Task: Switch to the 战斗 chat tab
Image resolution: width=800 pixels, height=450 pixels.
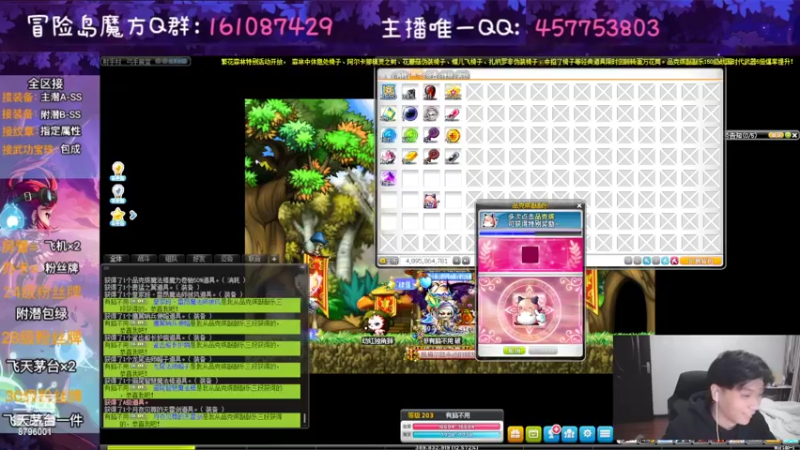Action: (144, 259)
